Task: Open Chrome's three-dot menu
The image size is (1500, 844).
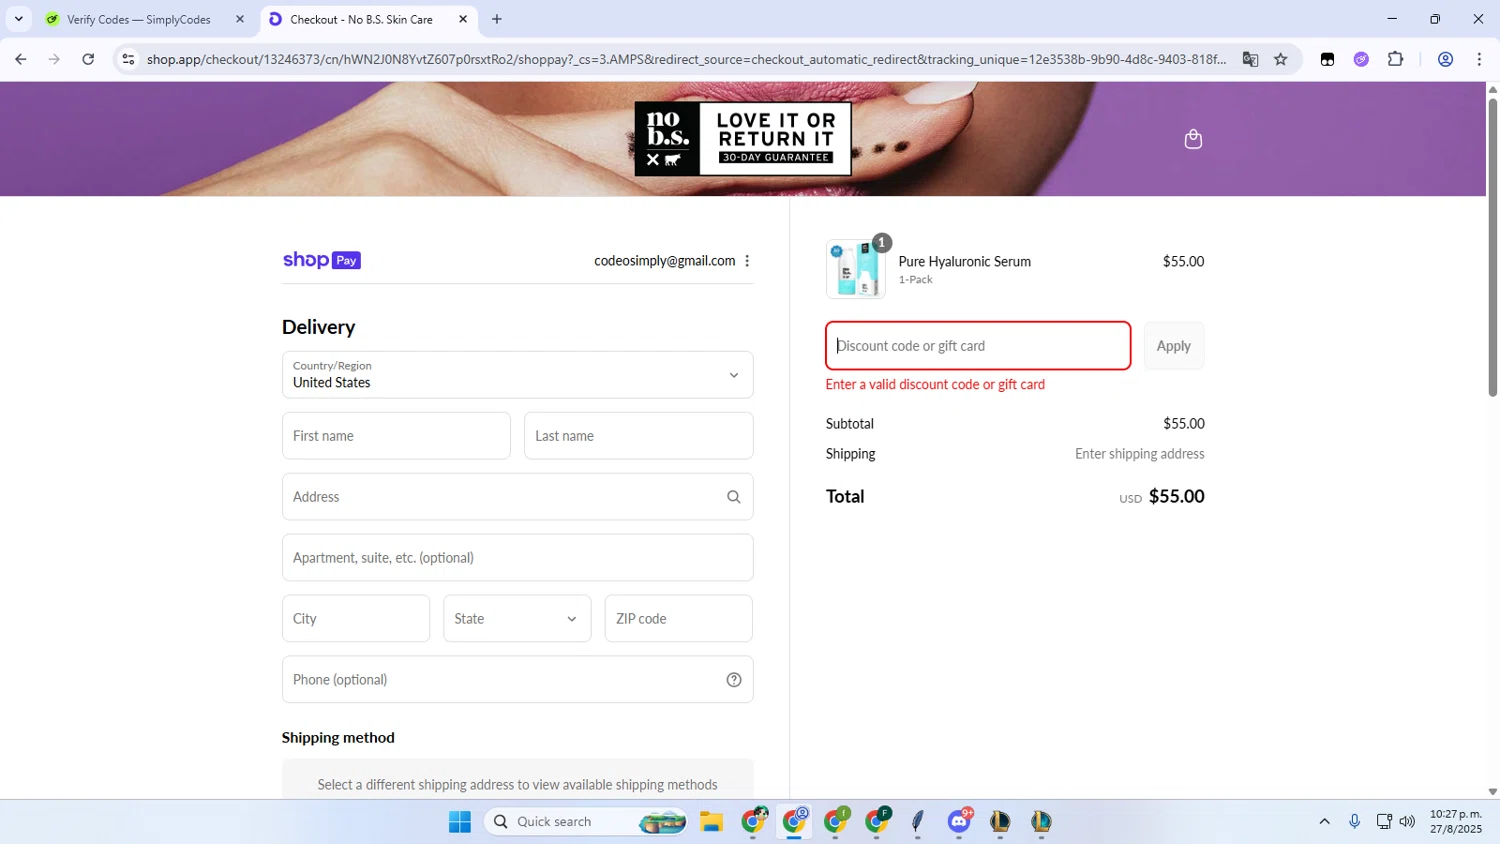Action: point(1479,59)
